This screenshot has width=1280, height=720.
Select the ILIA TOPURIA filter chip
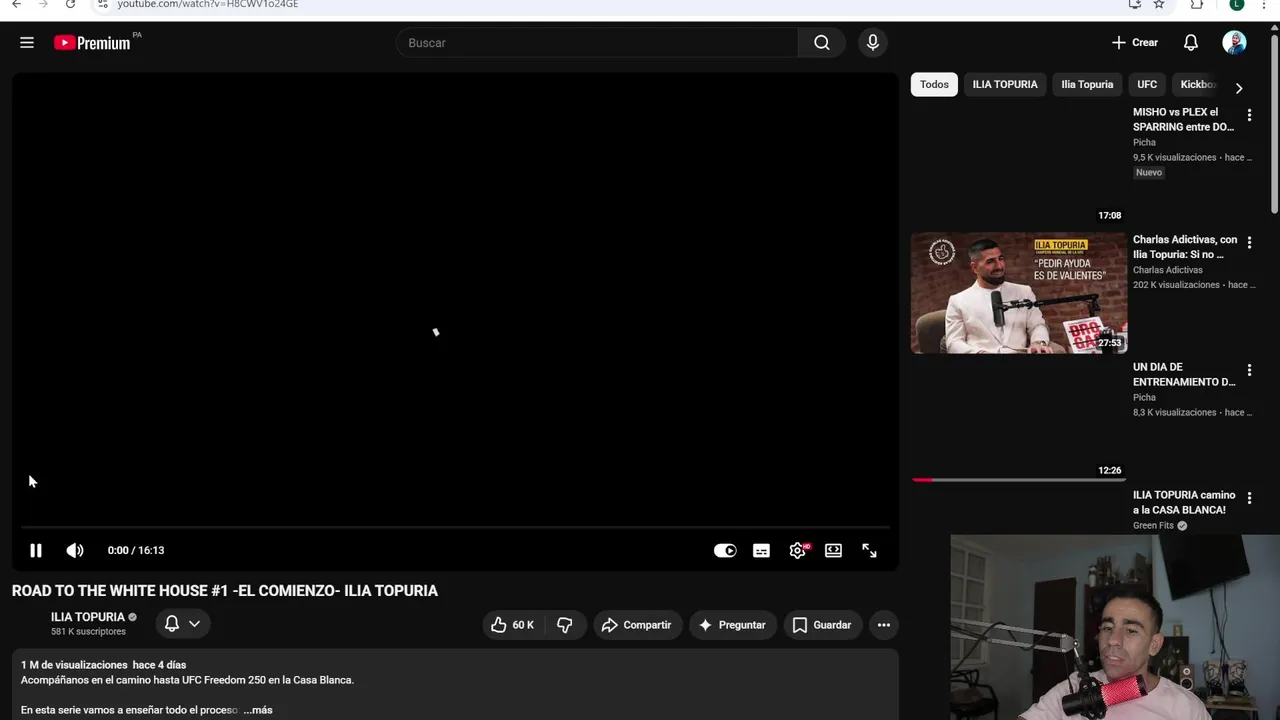tap(1005, 84)
